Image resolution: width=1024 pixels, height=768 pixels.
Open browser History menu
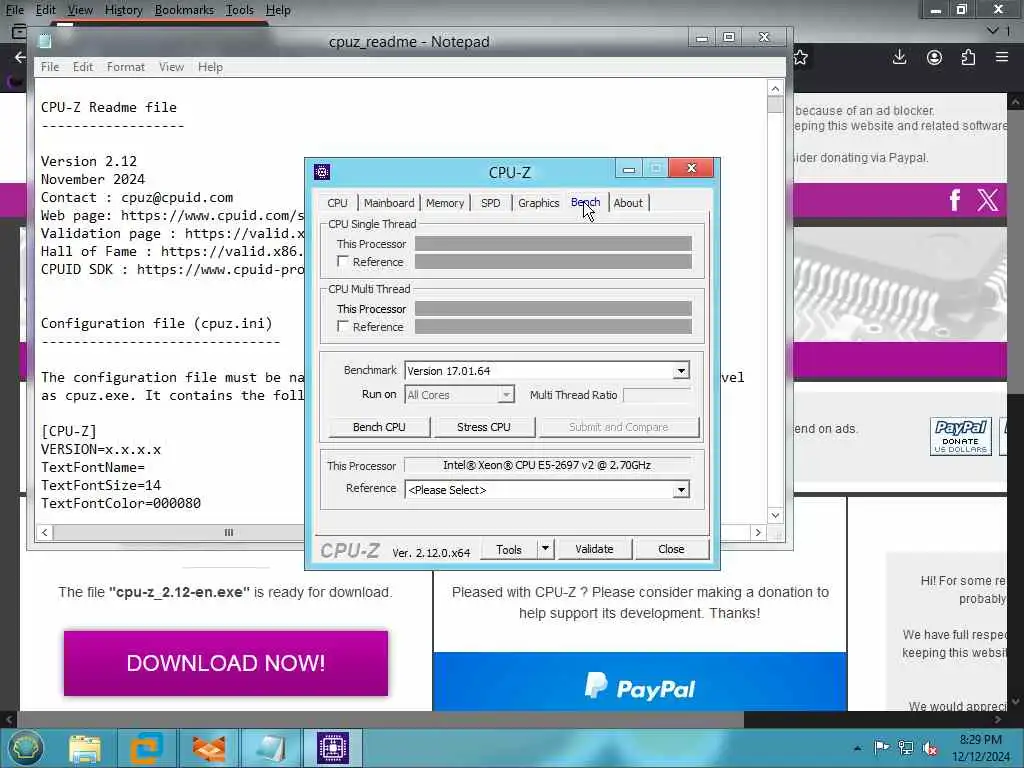coord(123,10)
